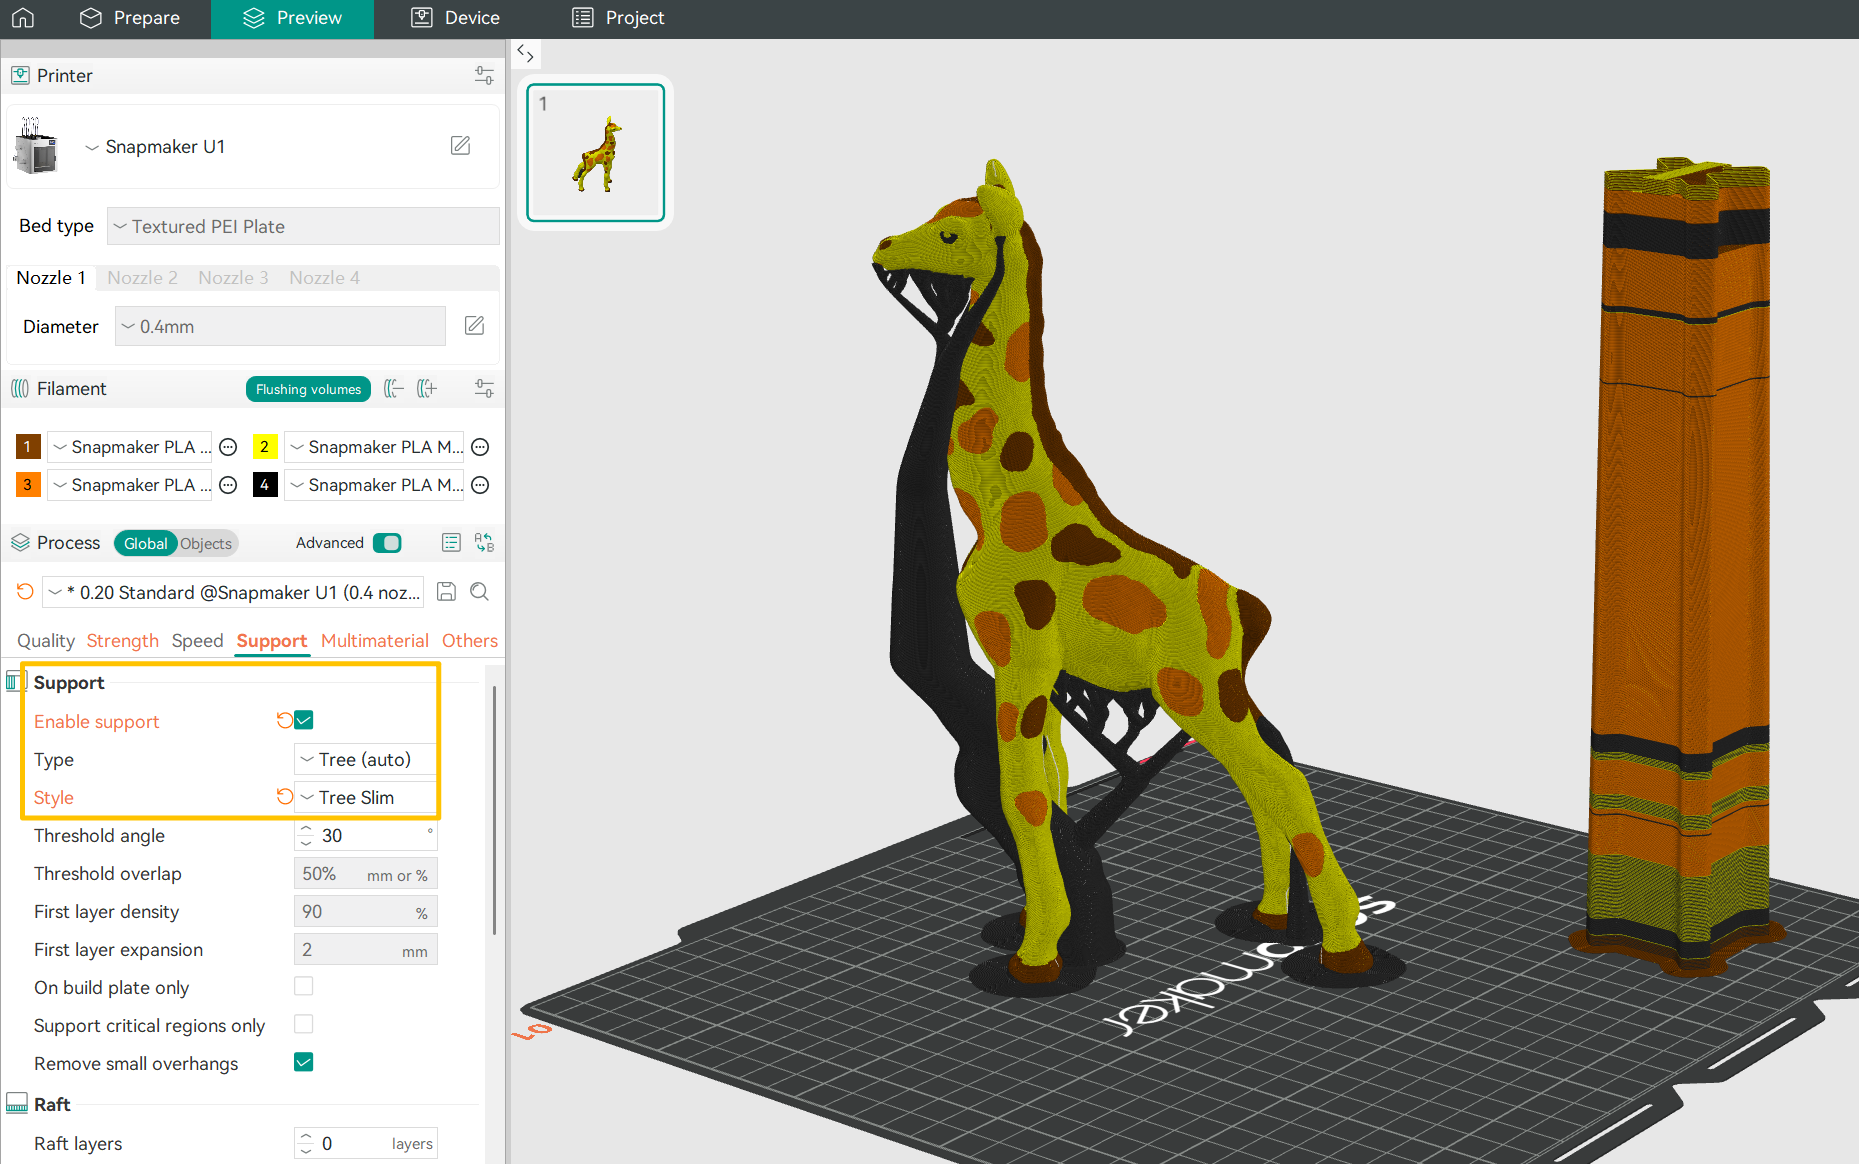This screenshot has height=1164, width=1859.
Task: Uncheck the Enable support checkbox
Action: pyautogui.click(x=304, y=720)
